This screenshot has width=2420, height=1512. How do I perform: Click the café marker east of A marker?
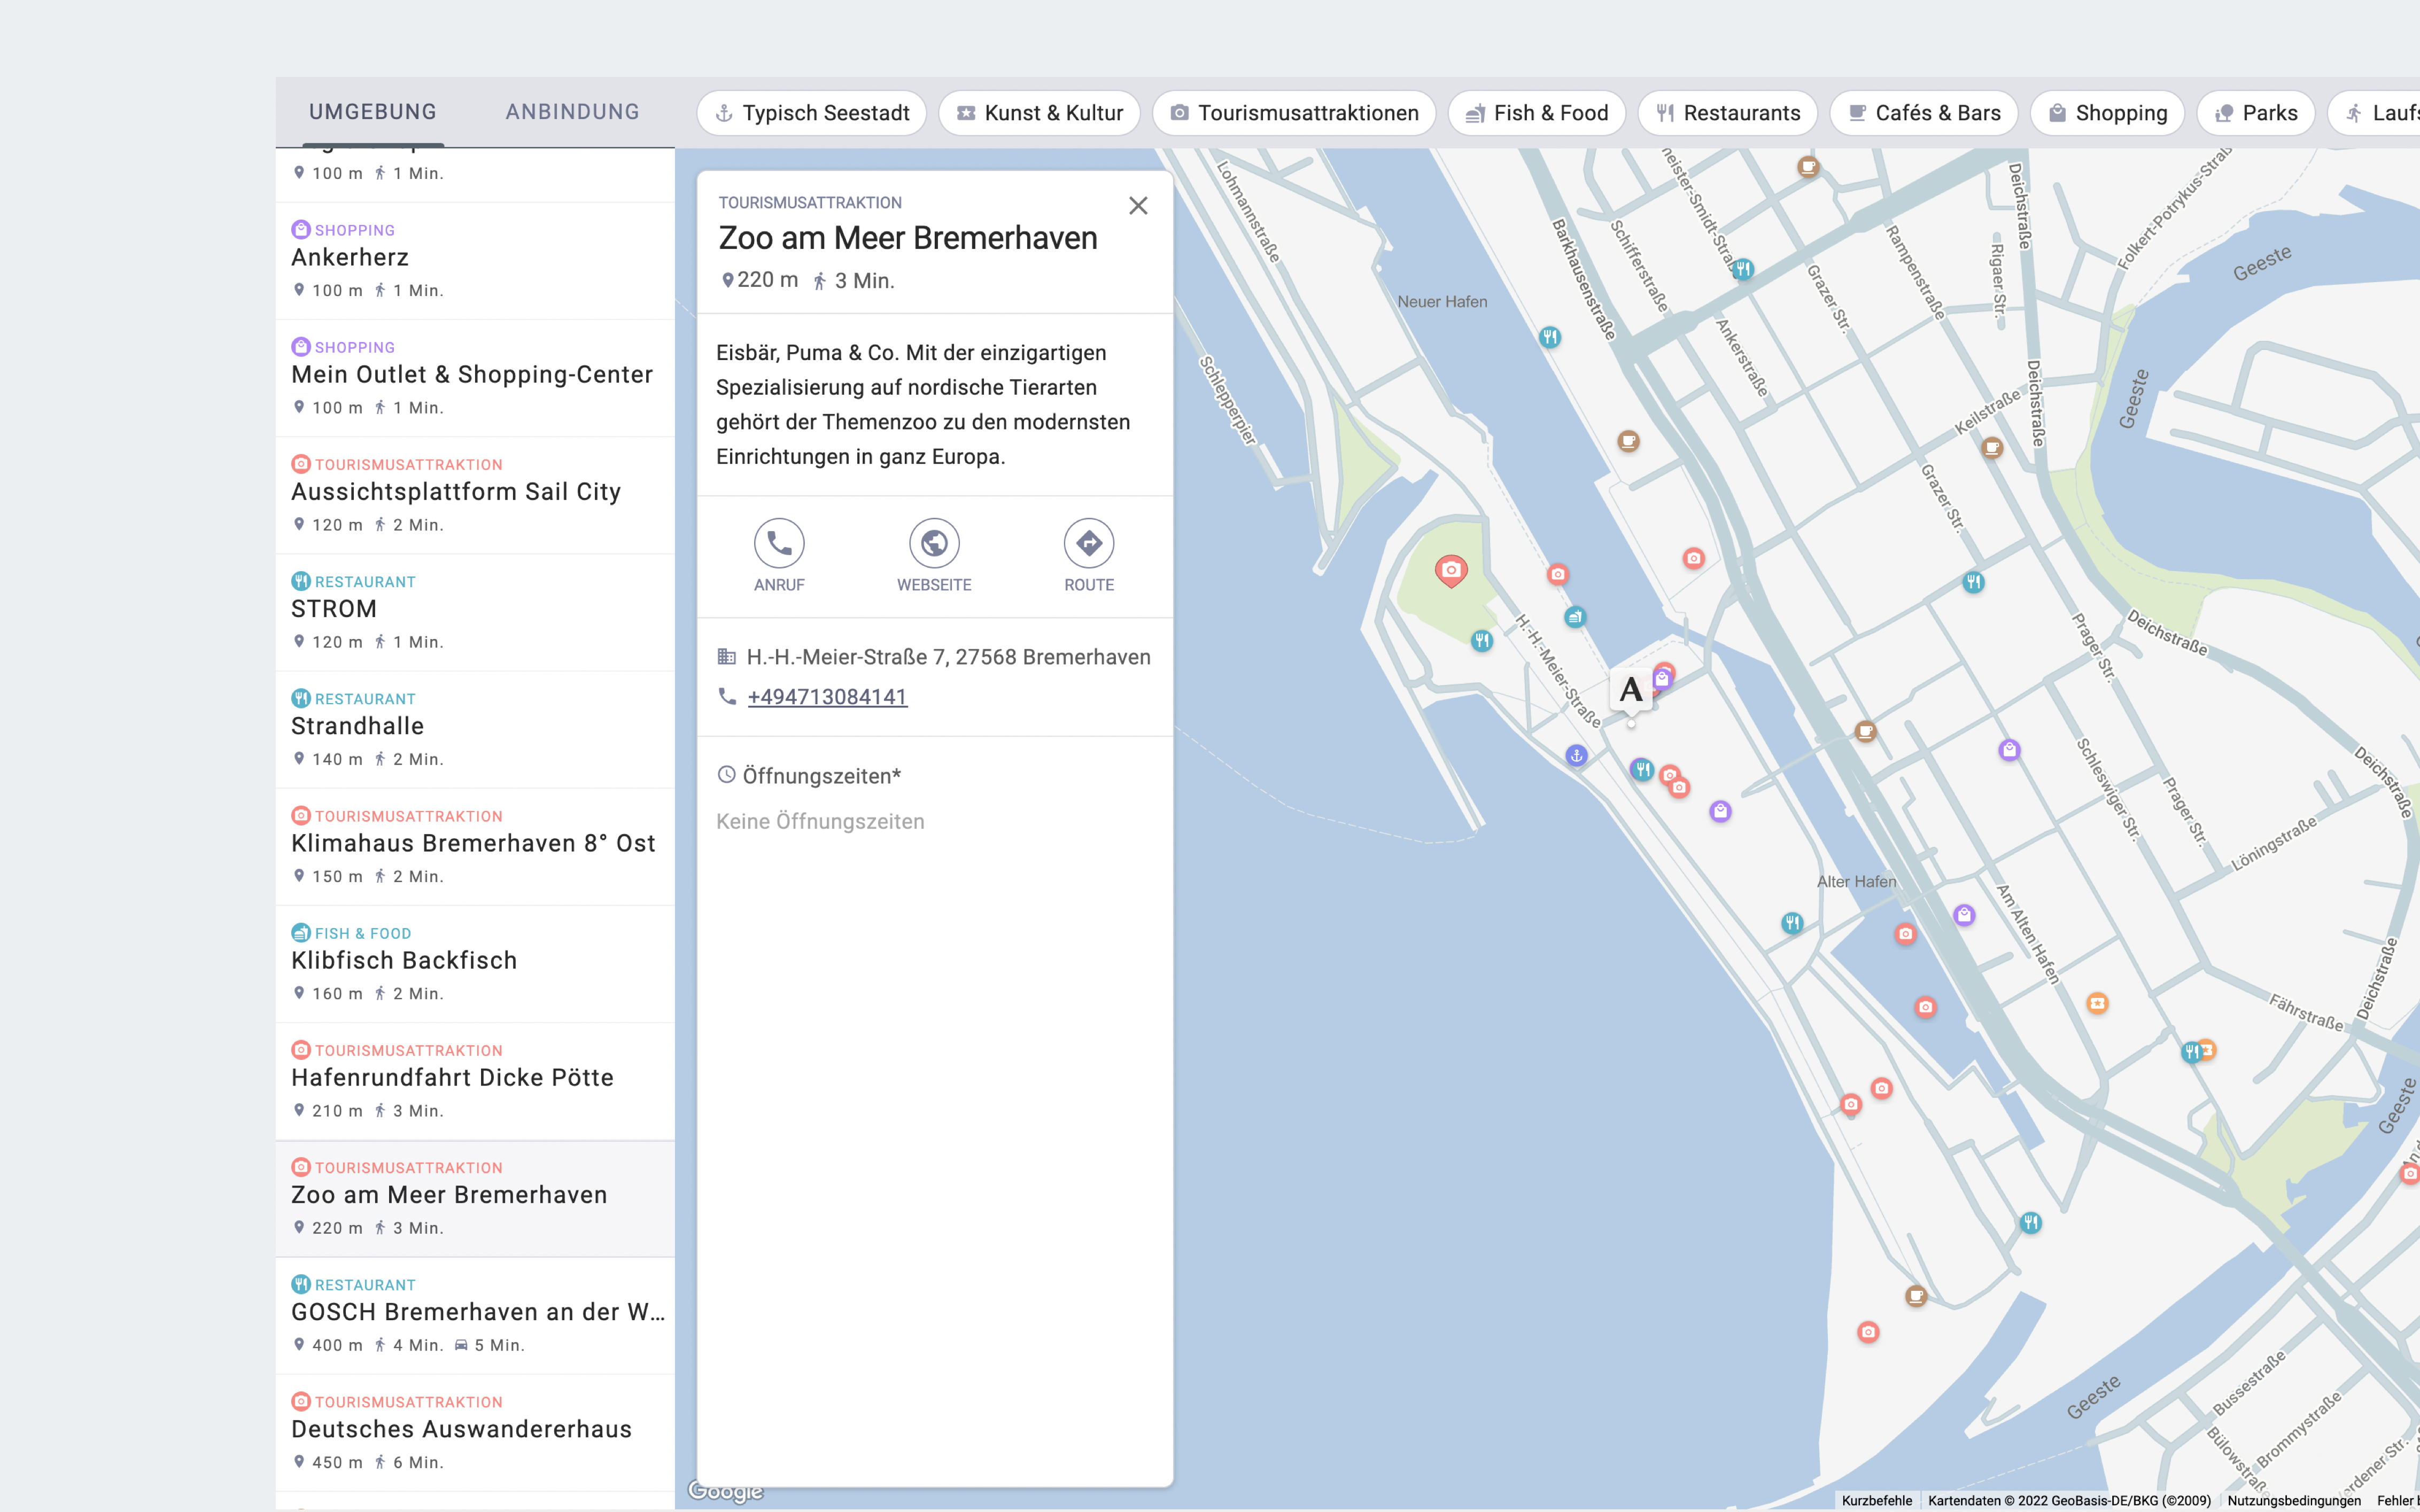click(1865, 731)
